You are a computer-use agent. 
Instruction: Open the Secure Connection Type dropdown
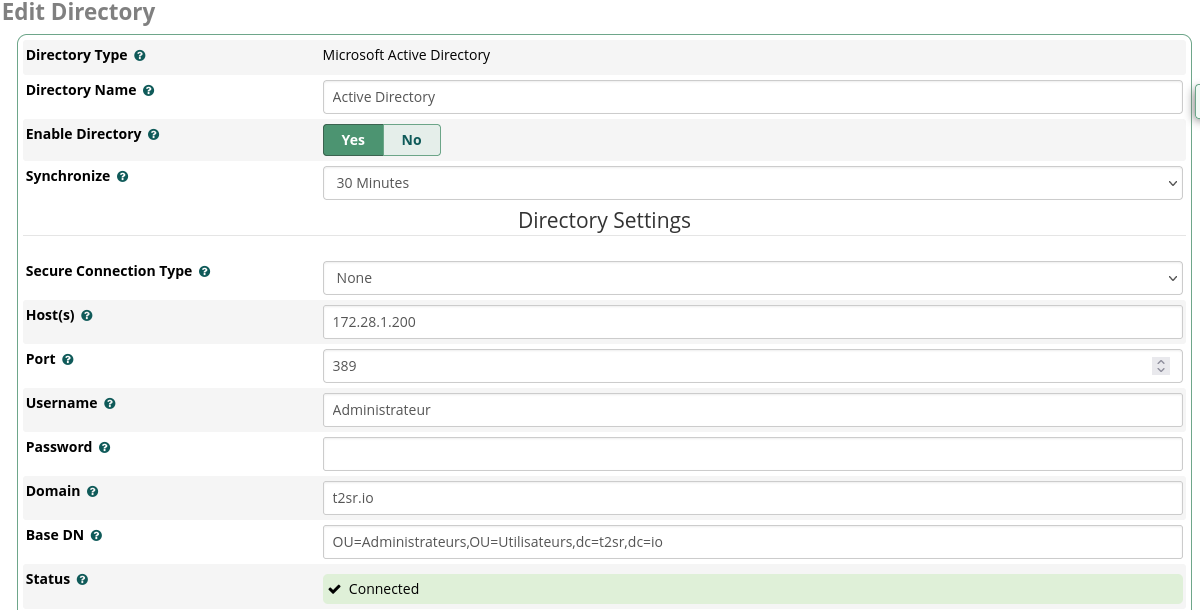tap(753, 278)
